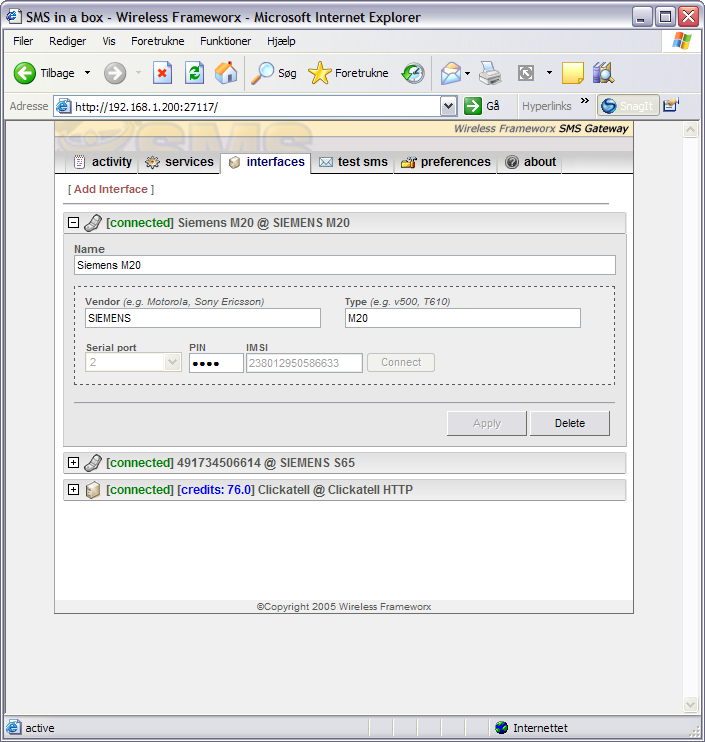Image resolution: width=705 pixels, height=742 pixels.
Task: Expand the Clickatell HTTP interface
Action: tap(73, 489)
